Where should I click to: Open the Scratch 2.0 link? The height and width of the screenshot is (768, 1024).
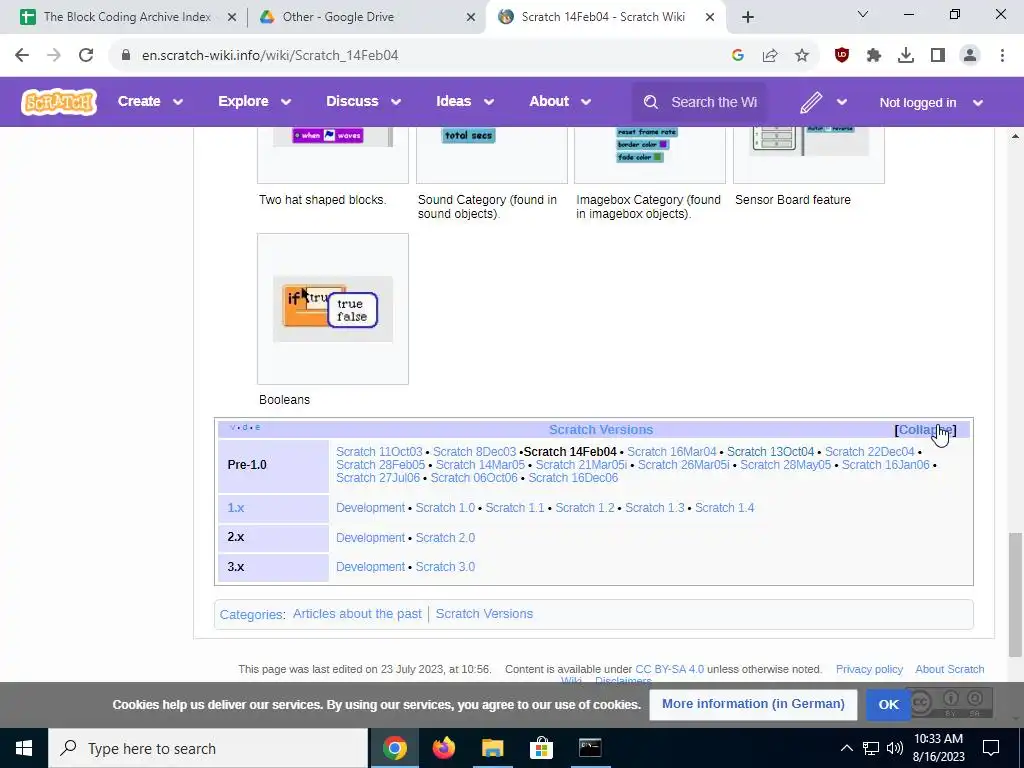coord(445,537)
